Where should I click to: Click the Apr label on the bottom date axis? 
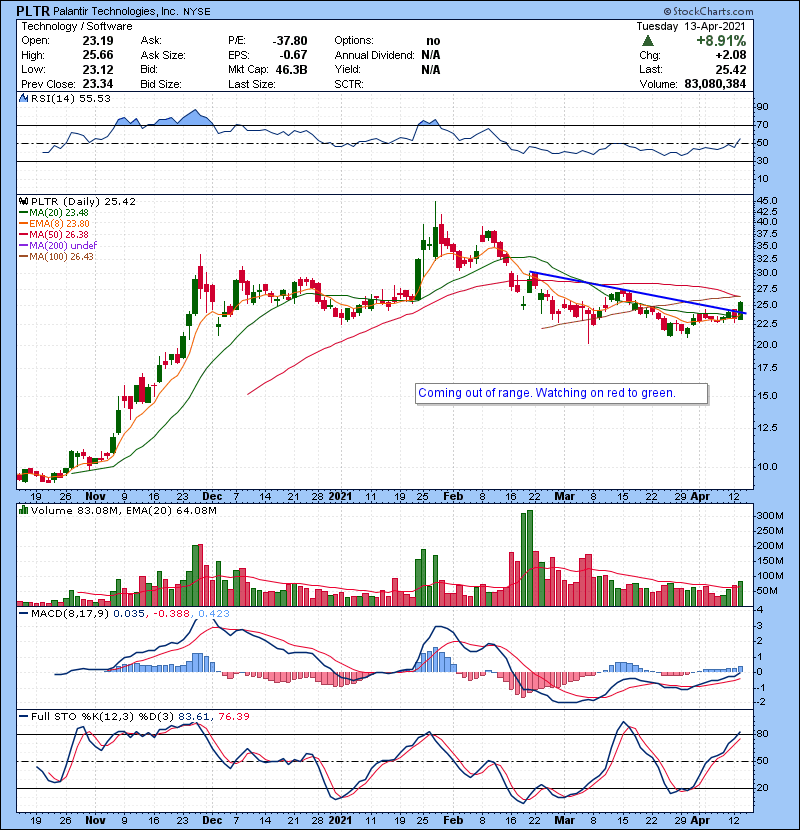[700, 820]
